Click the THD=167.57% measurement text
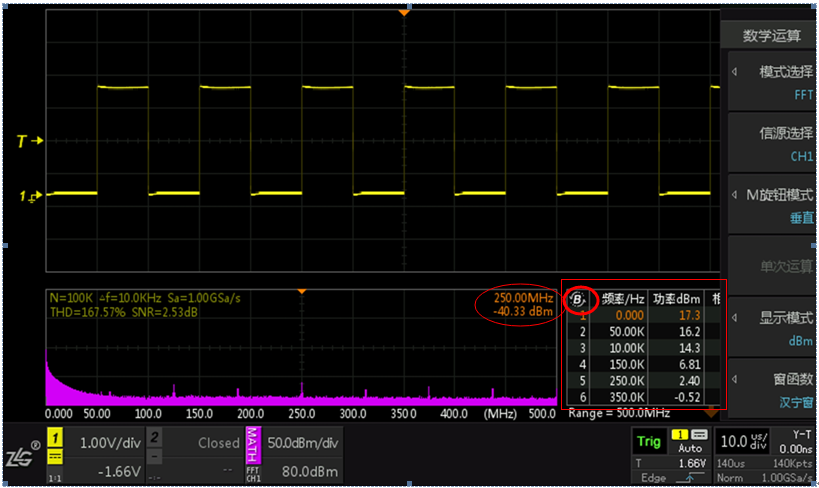This screenshot has height=488, width=819. click(88, 312)
